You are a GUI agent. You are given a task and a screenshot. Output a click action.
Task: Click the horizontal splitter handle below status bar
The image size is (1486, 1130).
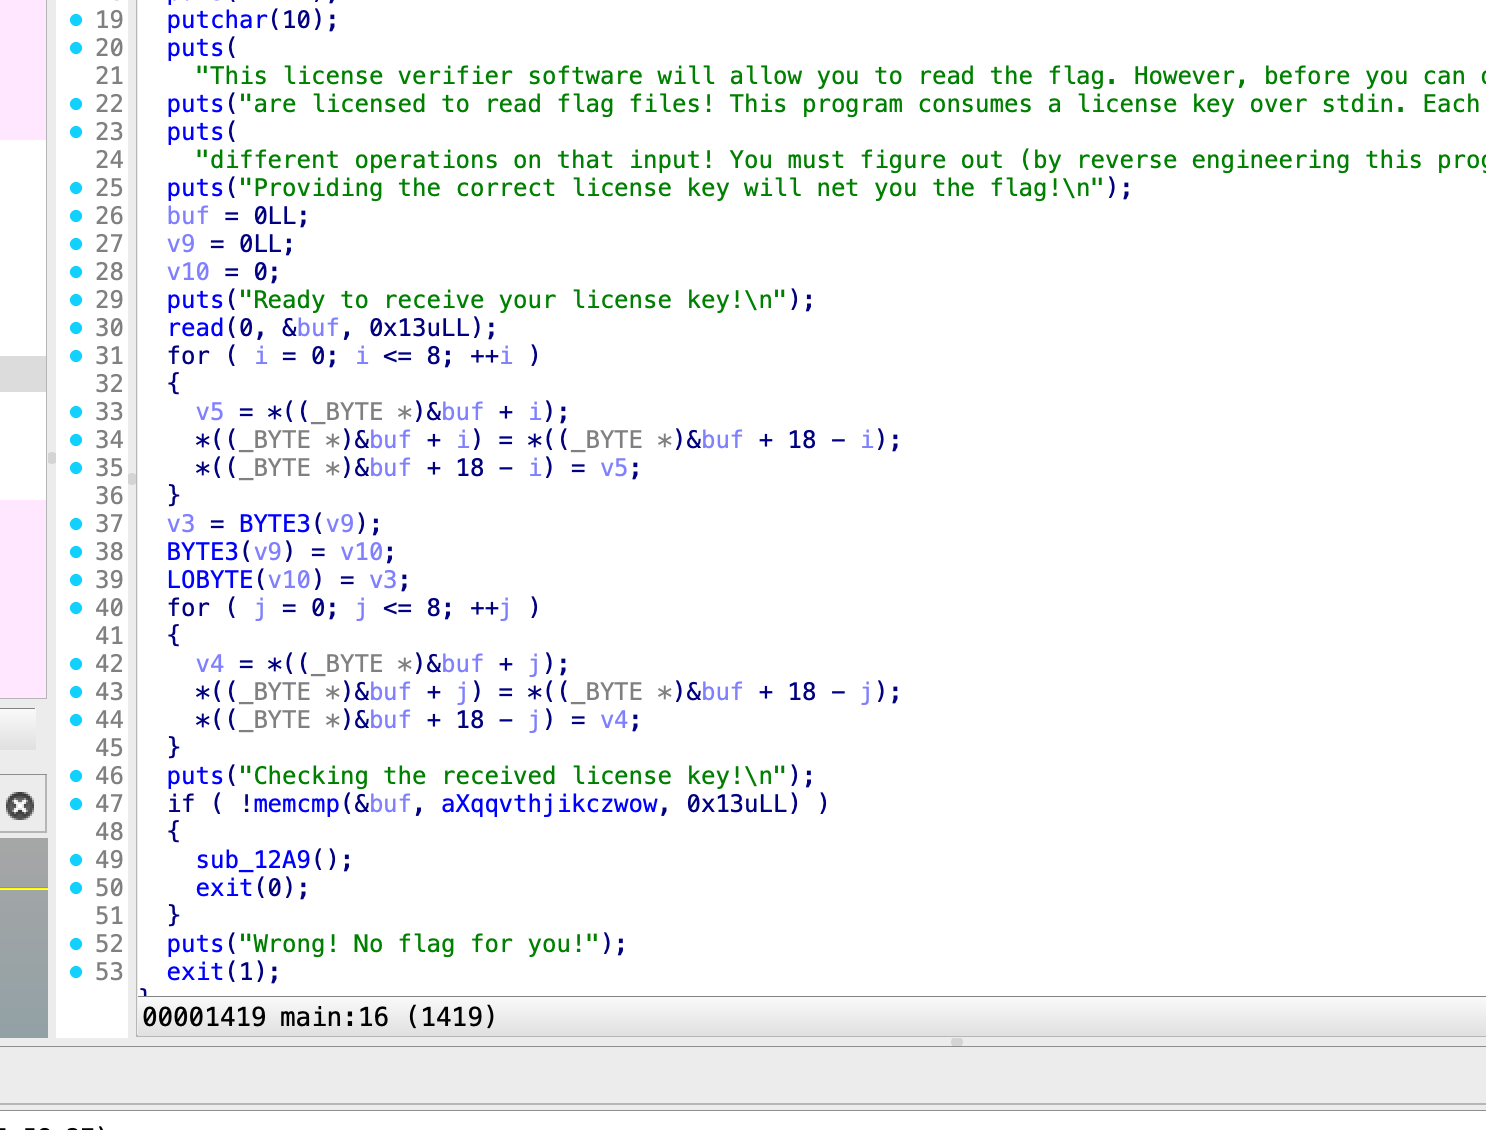click(x=957, y=1042)
